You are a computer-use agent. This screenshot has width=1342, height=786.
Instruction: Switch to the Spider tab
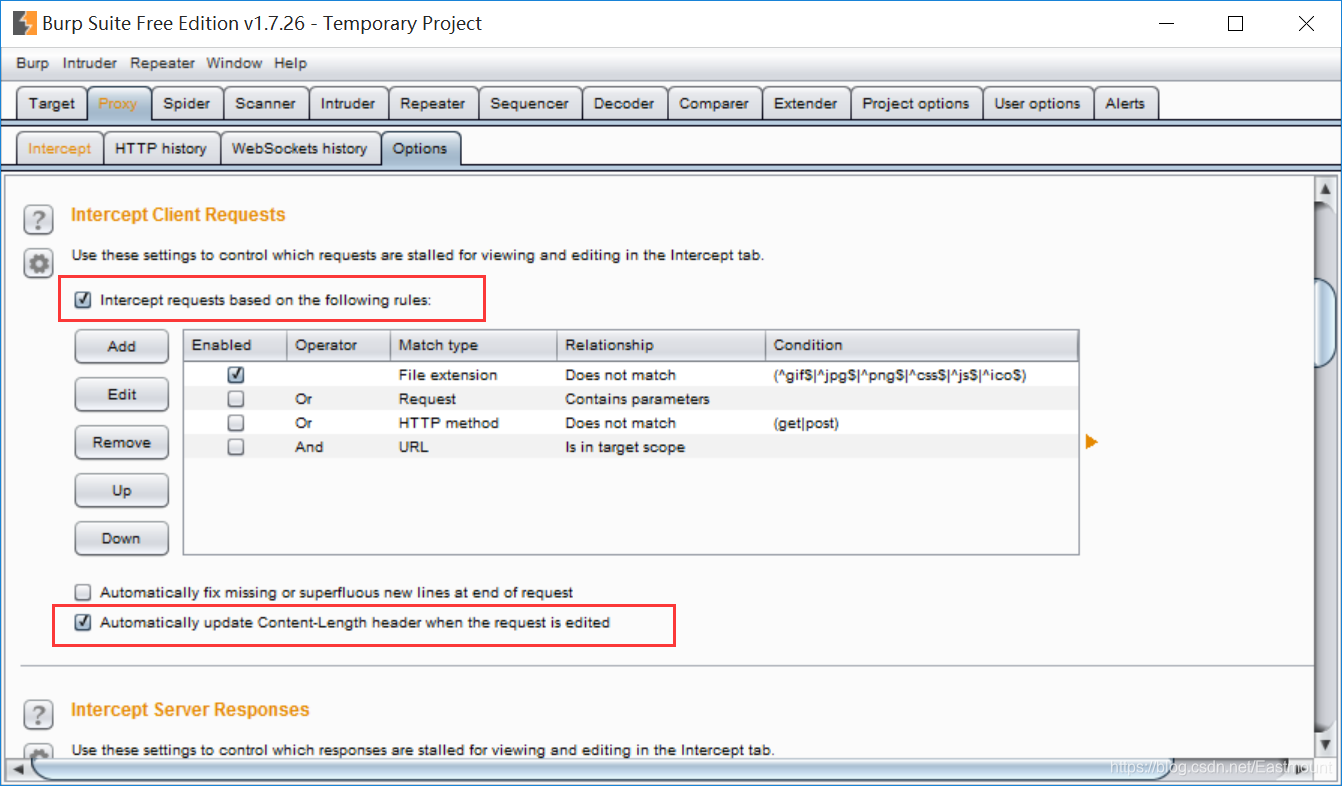point(187,103)
